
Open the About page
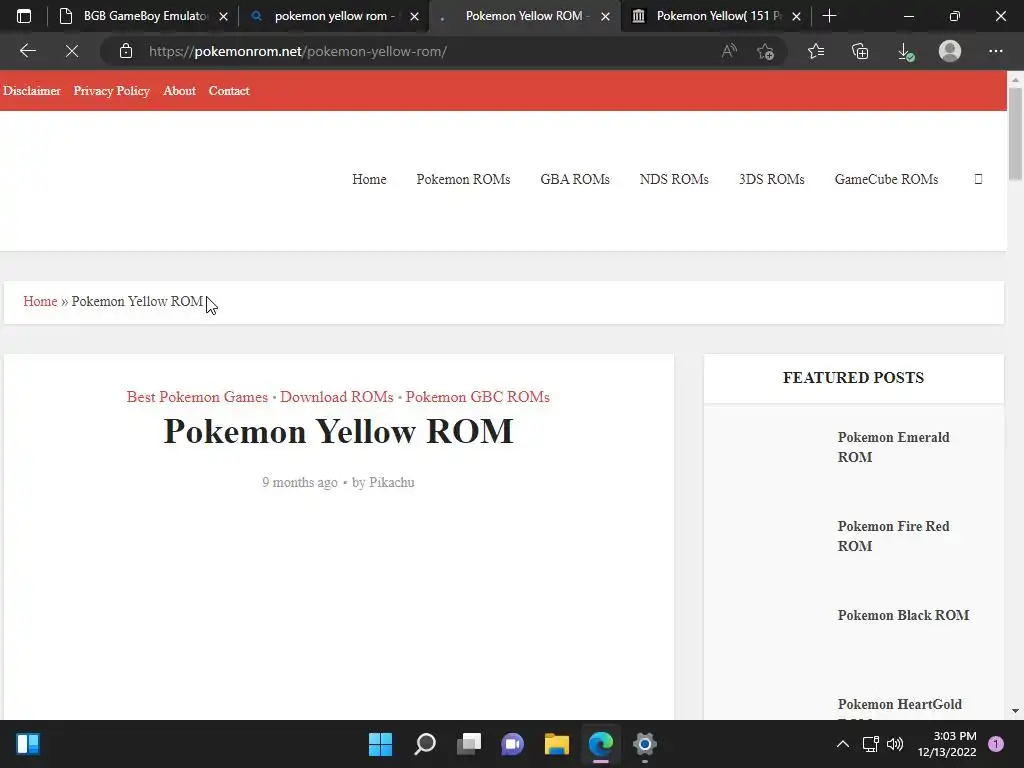[x=180, y=91]
